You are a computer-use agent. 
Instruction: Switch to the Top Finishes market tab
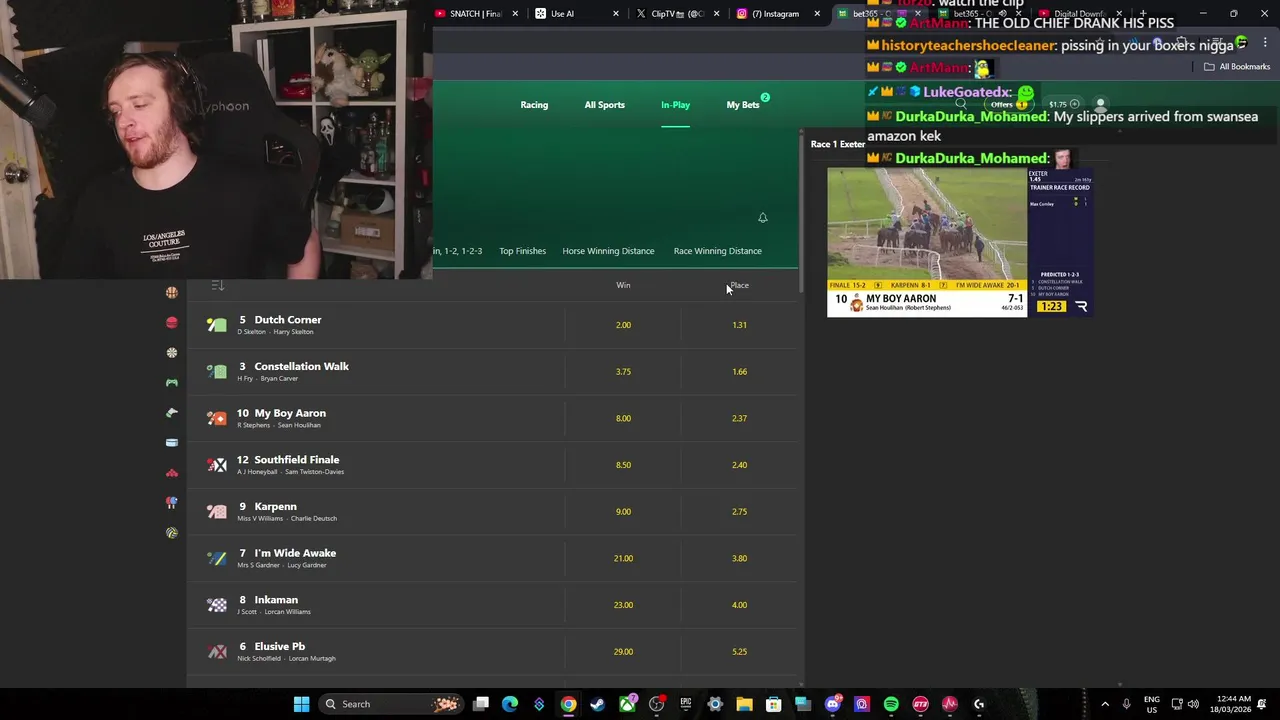[x=522, y=251]
